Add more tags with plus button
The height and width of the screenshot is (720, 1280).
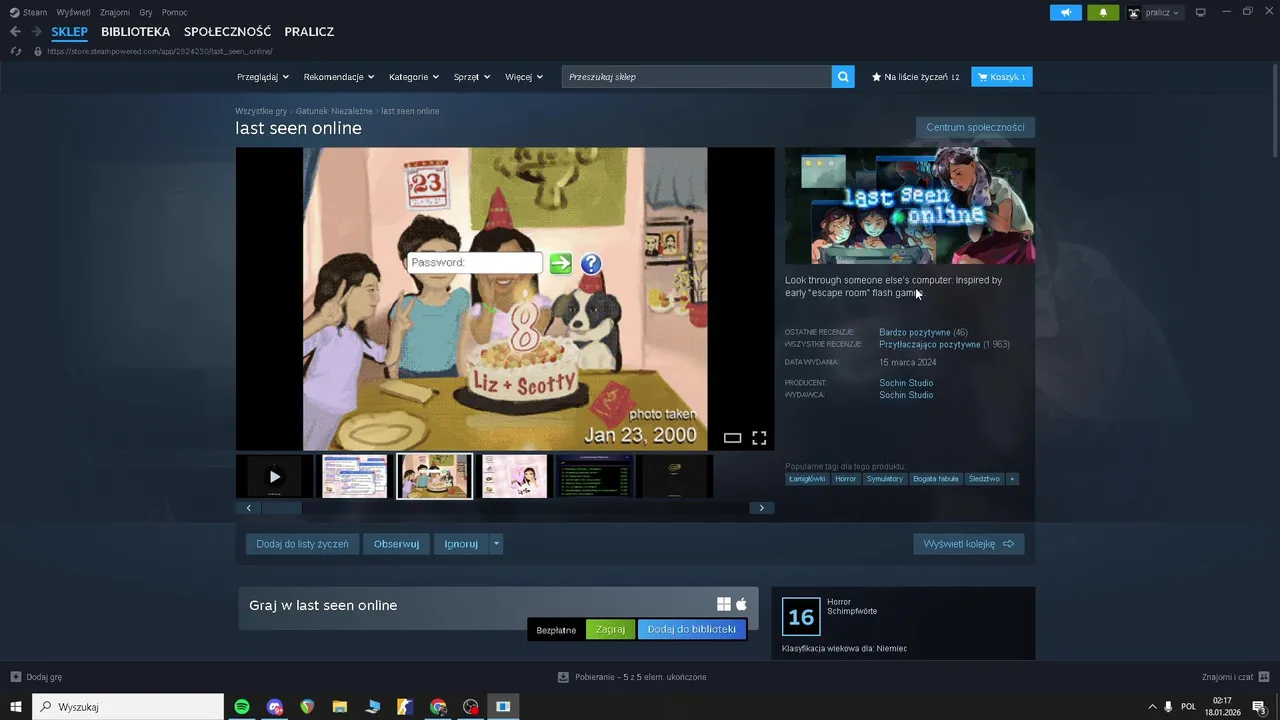click(1012, 479)
